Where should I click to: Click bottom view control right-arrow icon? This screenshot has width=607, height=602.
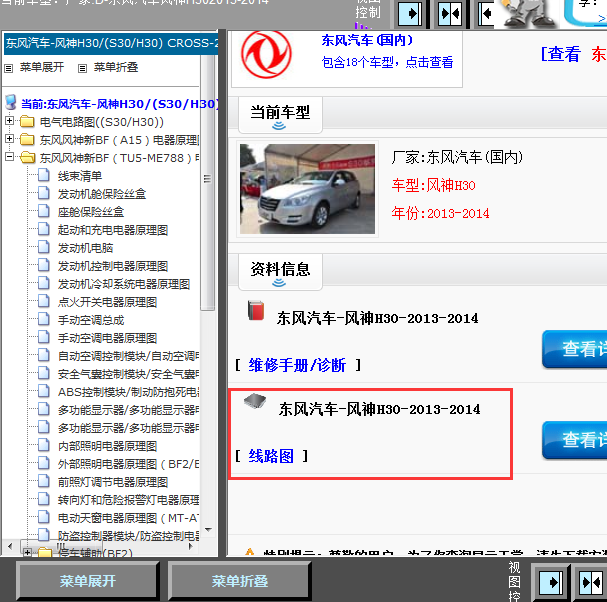[x=551, y=582]
